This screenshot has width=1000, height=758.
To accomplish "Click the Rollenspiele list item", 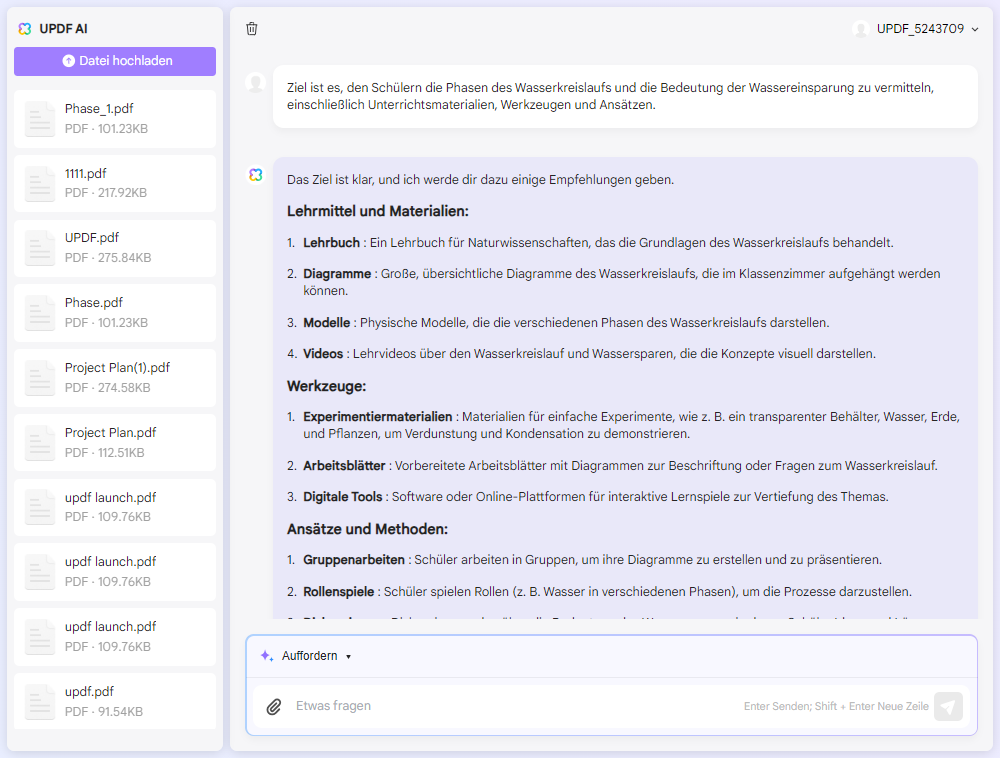I will point(599,592).
